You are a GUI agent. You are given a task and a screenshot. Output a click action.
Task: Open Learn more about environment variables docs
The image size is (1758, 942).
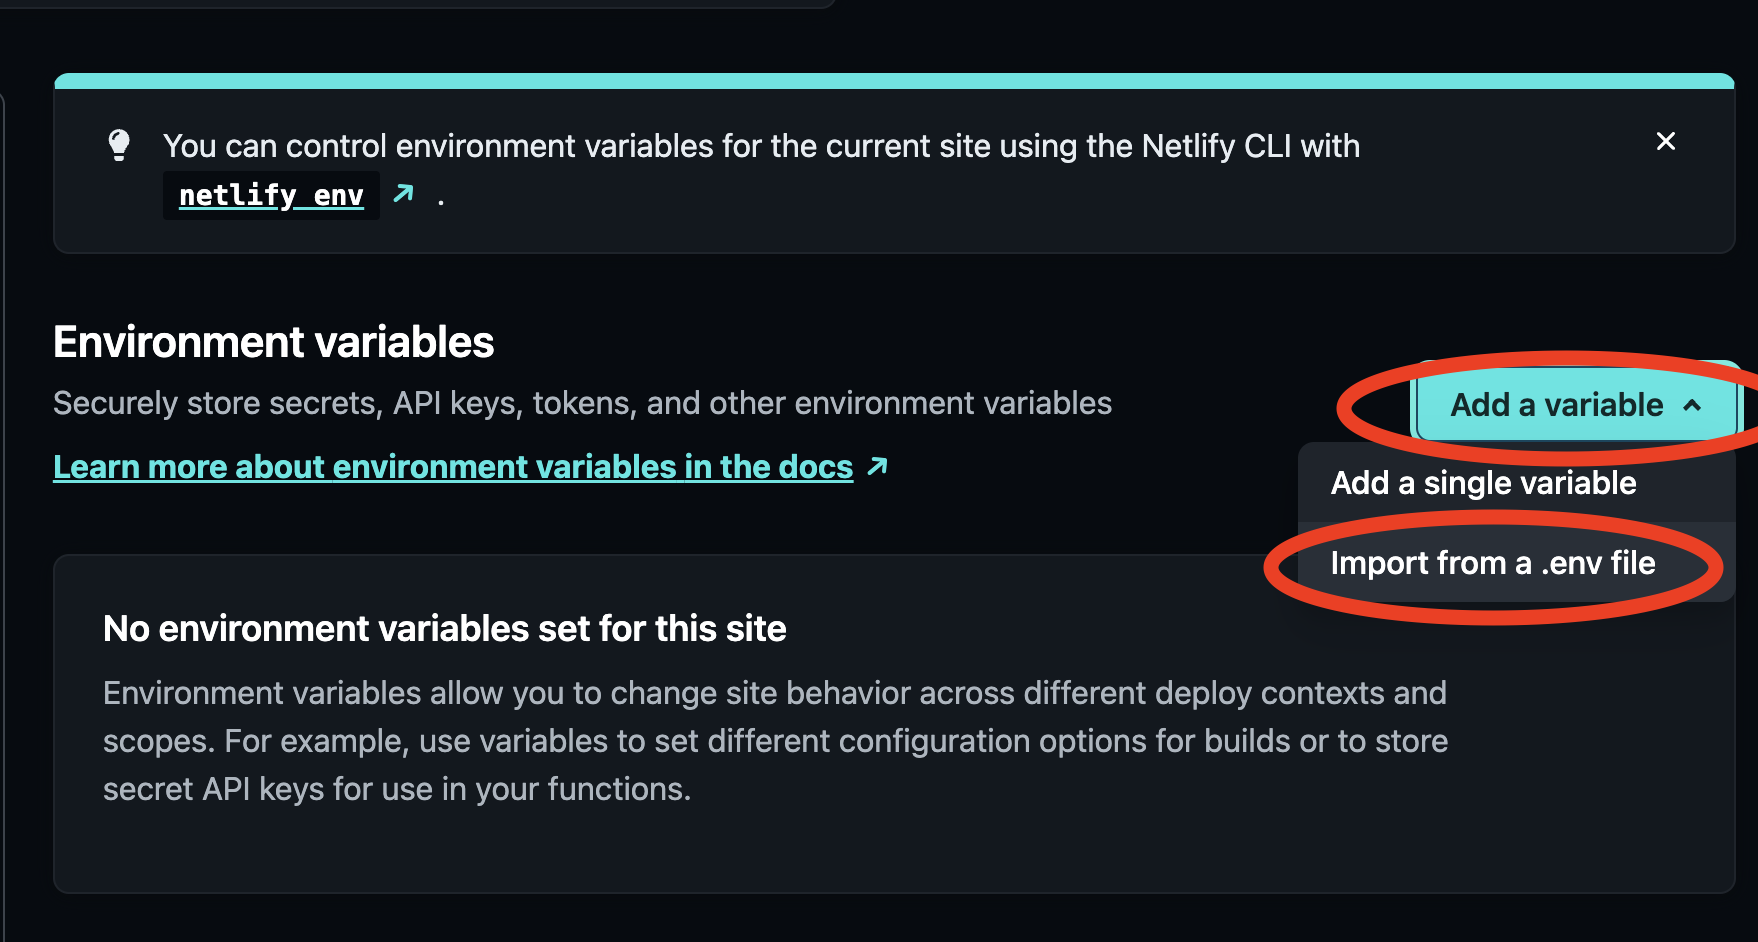coord(452,467)
